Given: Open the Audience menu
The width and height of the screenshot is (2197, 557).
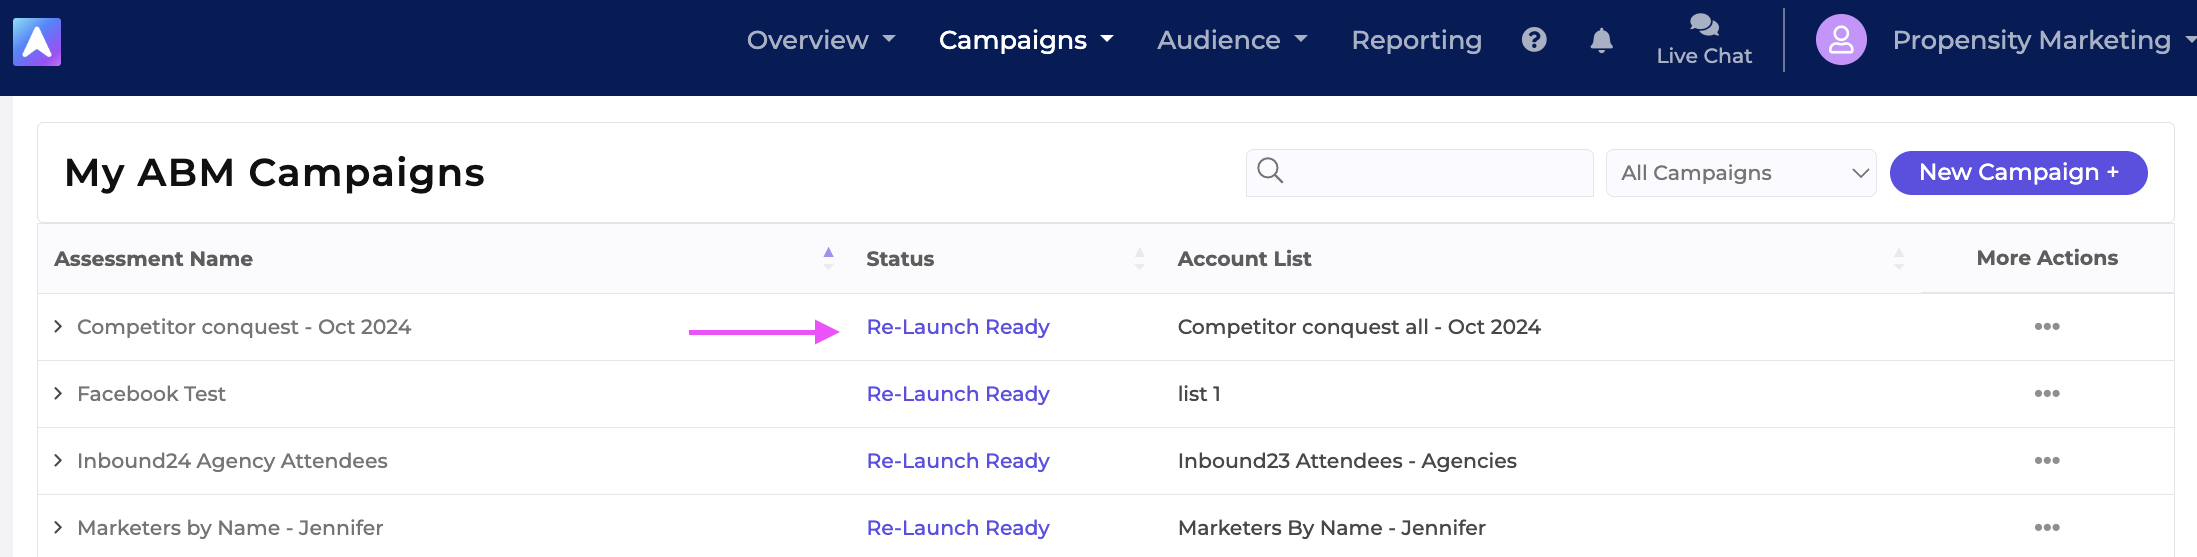Looking at the screenshot, I should pyautogui.click(x=1232, y=40).
